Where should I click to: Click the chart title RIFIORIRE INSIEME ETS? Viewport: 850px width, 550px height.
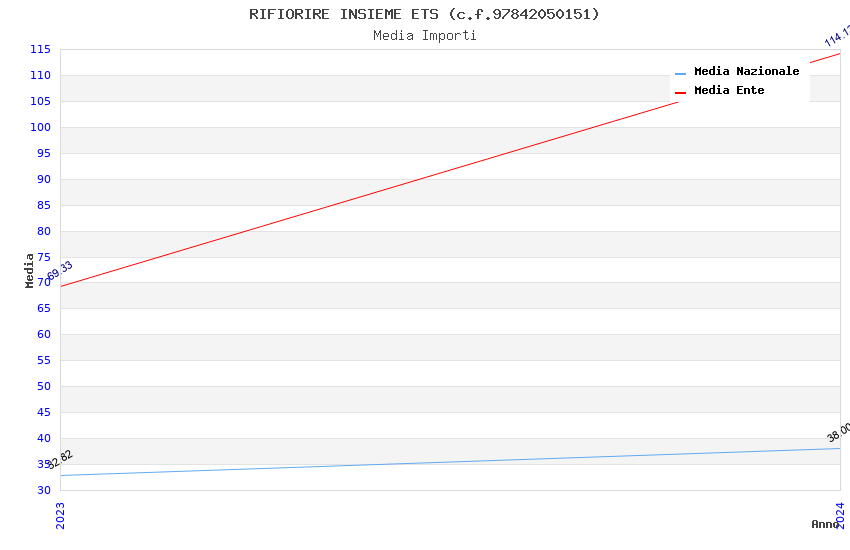[424, 14]
